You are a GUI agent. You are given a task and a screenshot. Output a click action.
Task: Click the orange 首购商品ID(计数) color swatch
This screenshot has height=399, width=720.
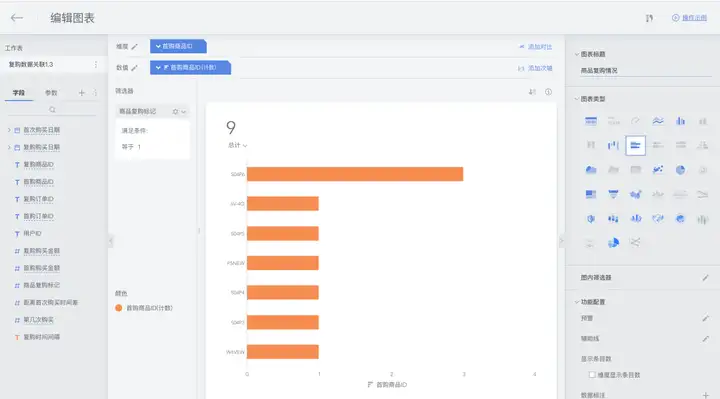[118, 308]
